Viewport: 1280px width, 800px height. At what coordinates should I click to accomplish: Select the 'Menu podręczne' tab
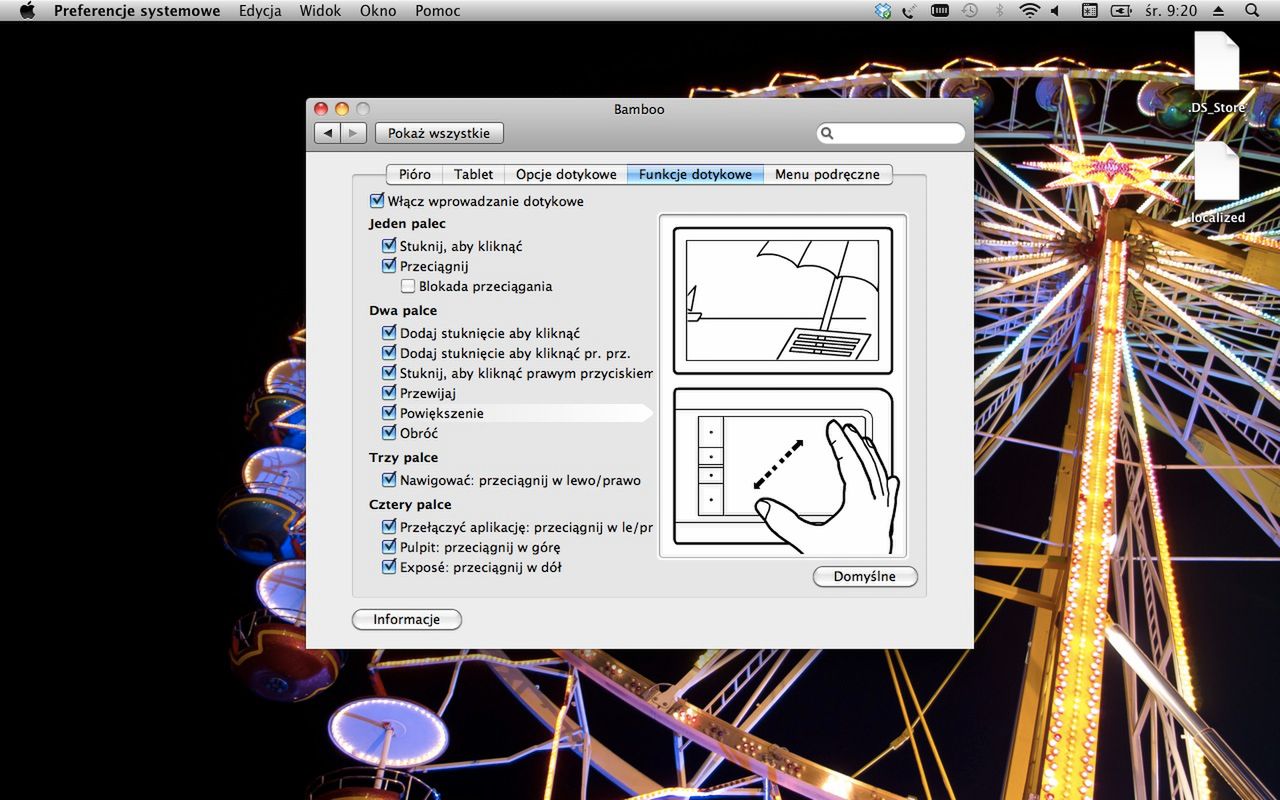tap(827, 174)
